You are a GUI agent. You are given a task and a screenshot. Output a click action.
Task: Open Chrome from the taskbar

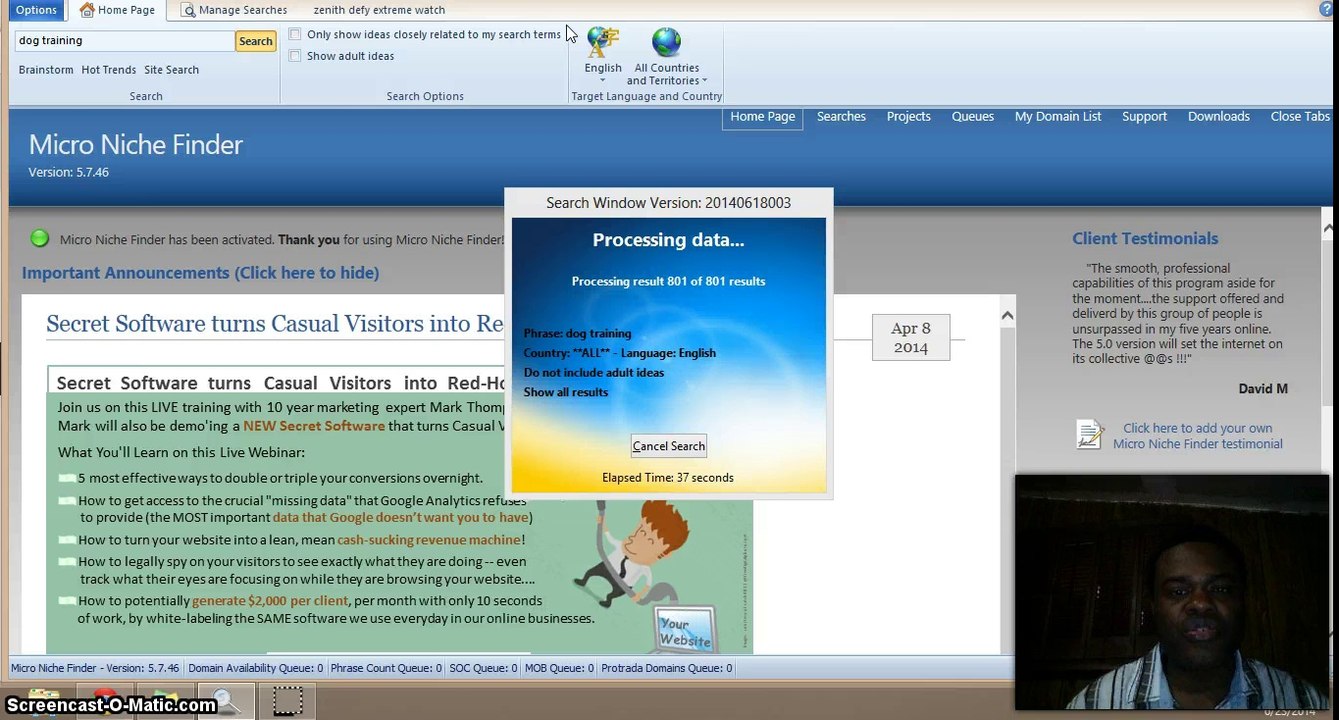105,701
